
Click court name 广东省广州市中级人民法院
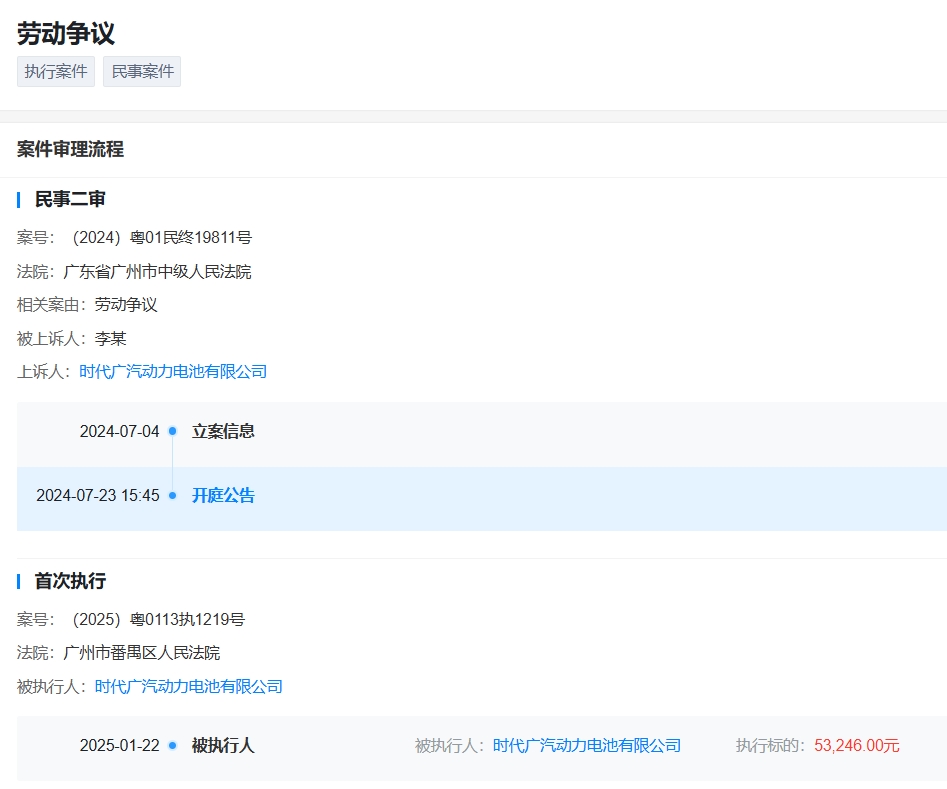pyautogui.click(x=157, y=272)
